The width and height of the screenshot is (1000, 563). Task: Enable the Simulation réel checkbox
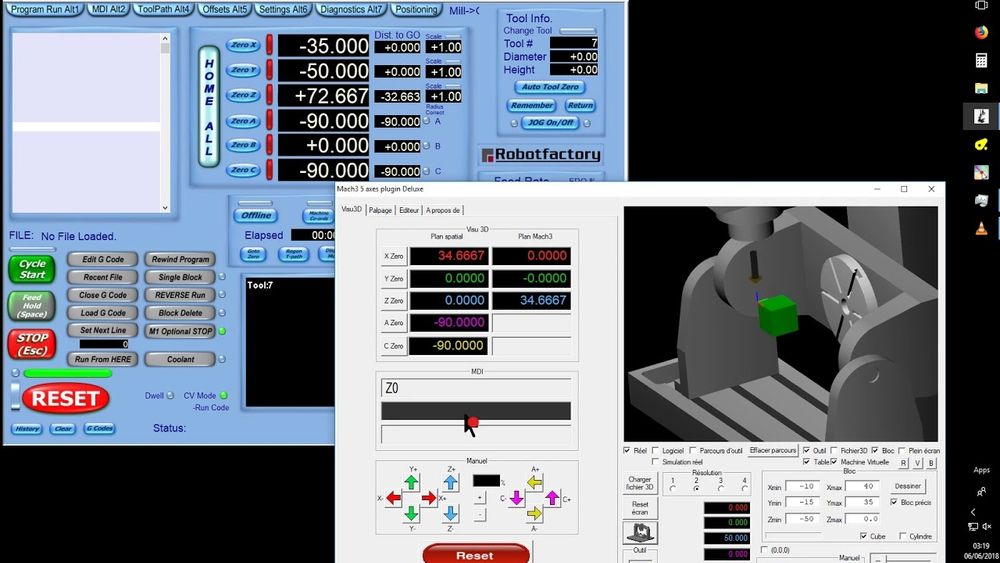point(656,462)
